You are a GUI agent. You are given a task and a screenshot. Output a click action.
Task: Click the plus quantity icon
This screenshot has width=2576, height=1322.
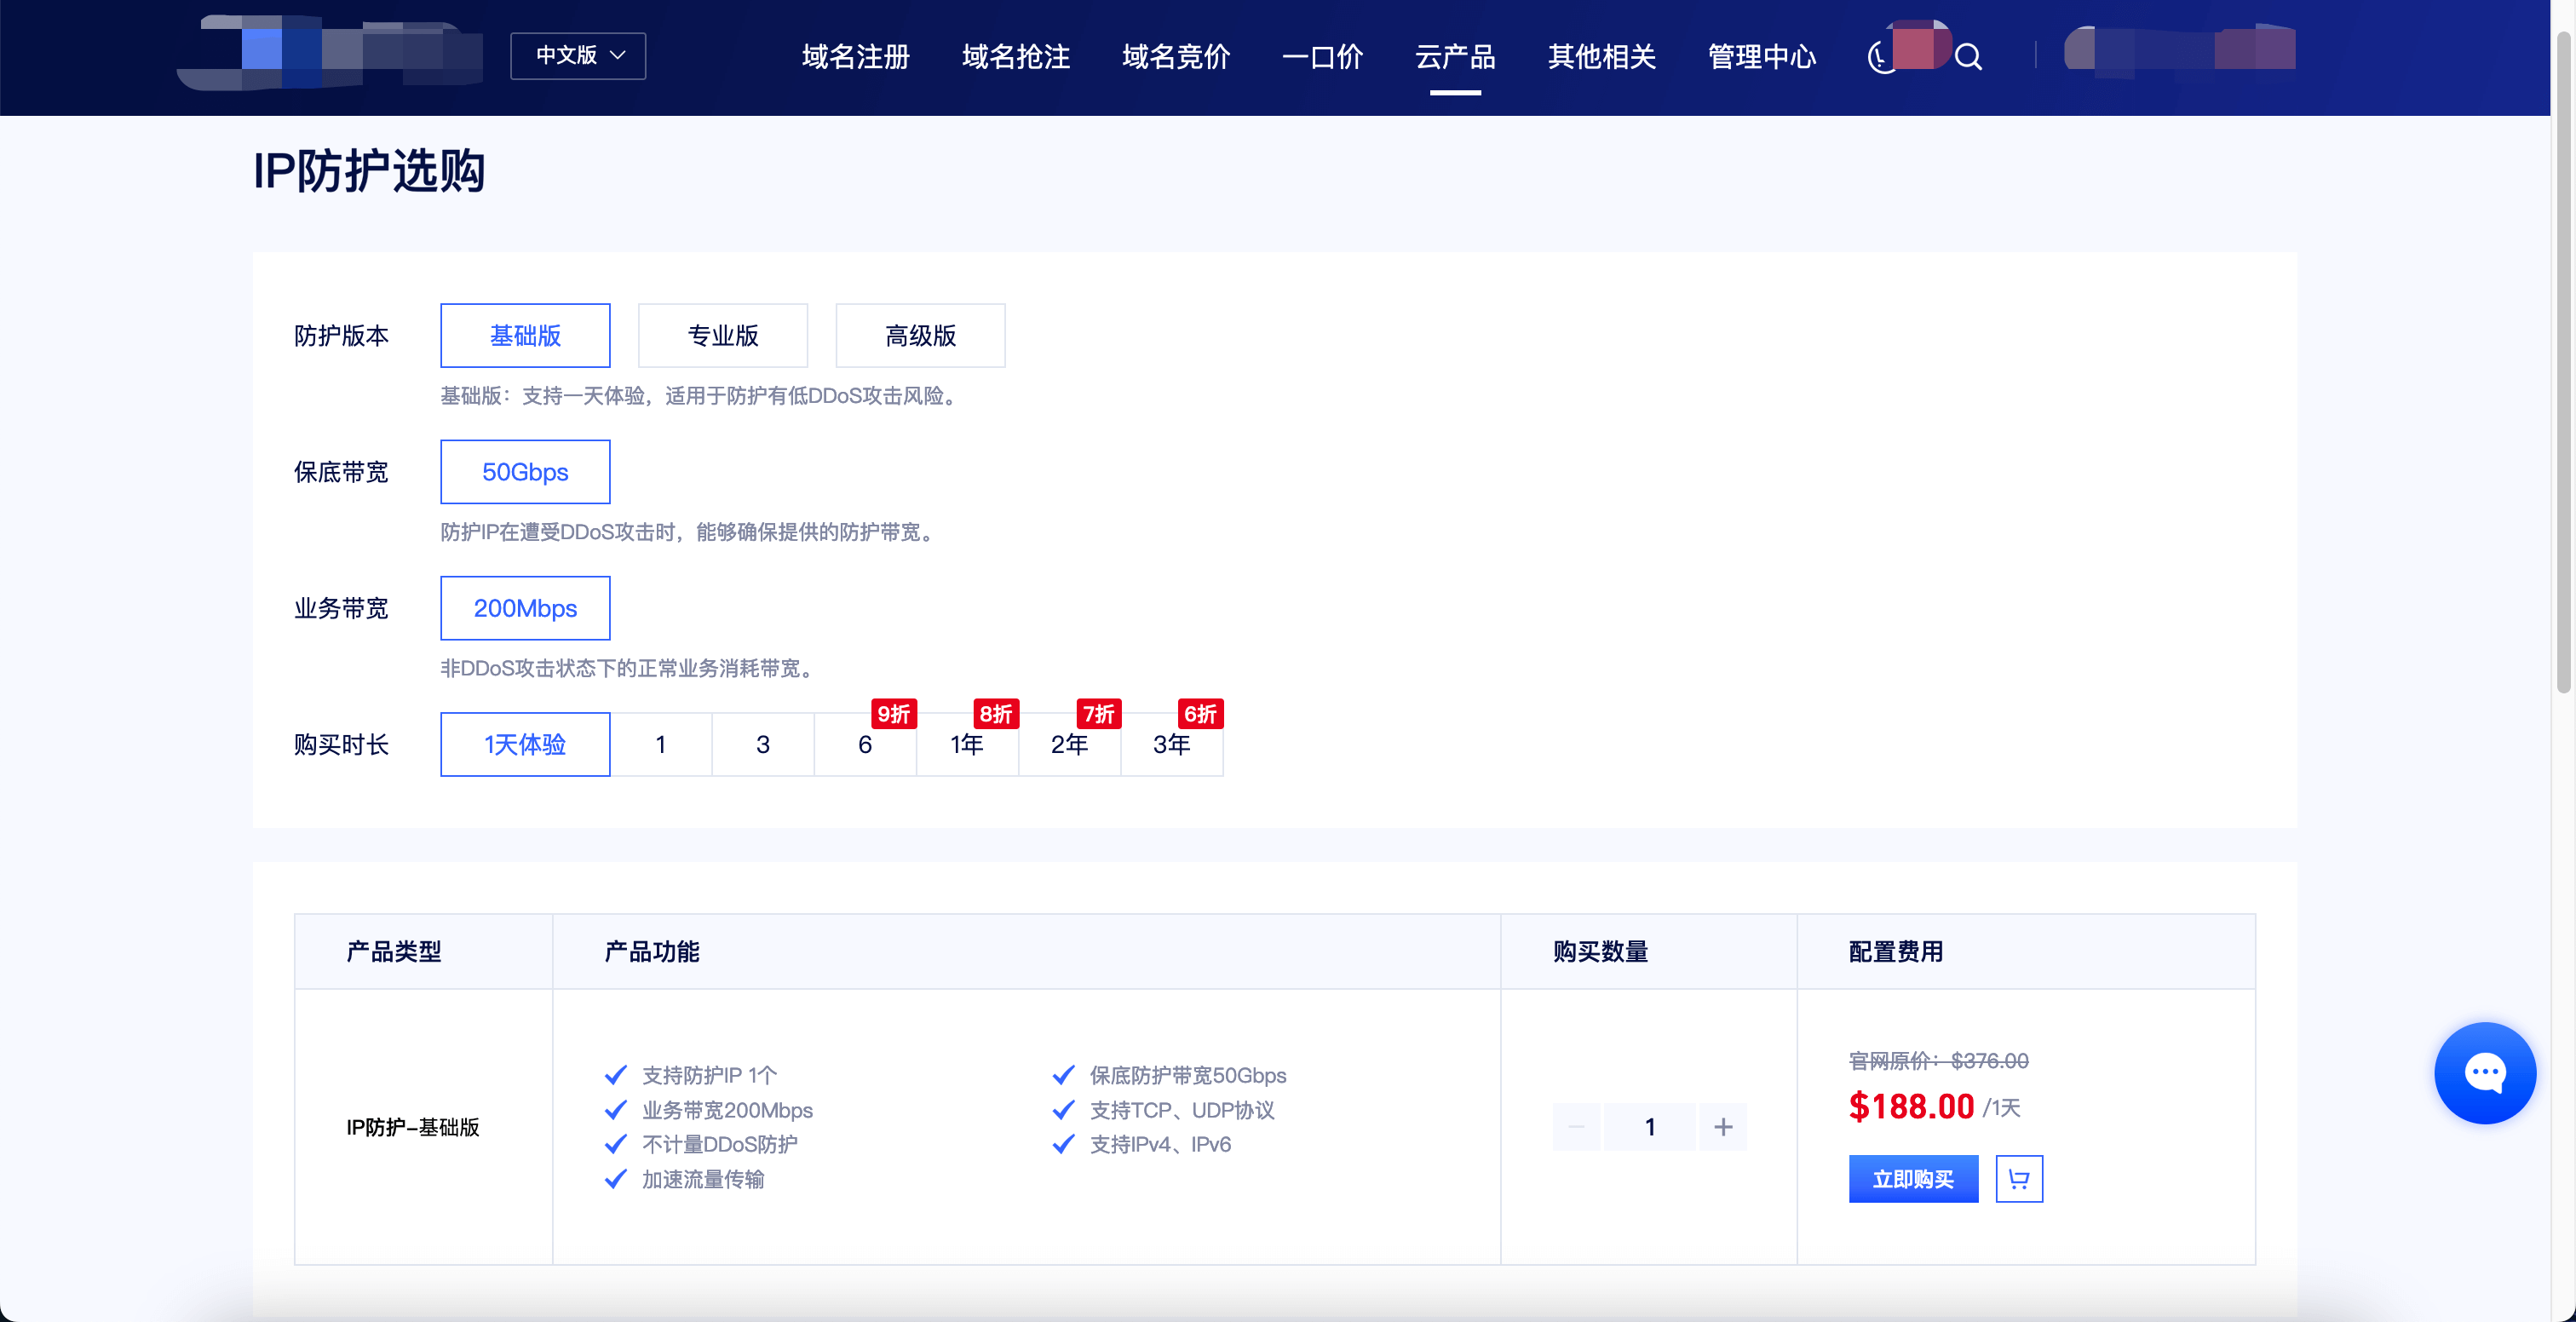click(x=1722, y=1127)
